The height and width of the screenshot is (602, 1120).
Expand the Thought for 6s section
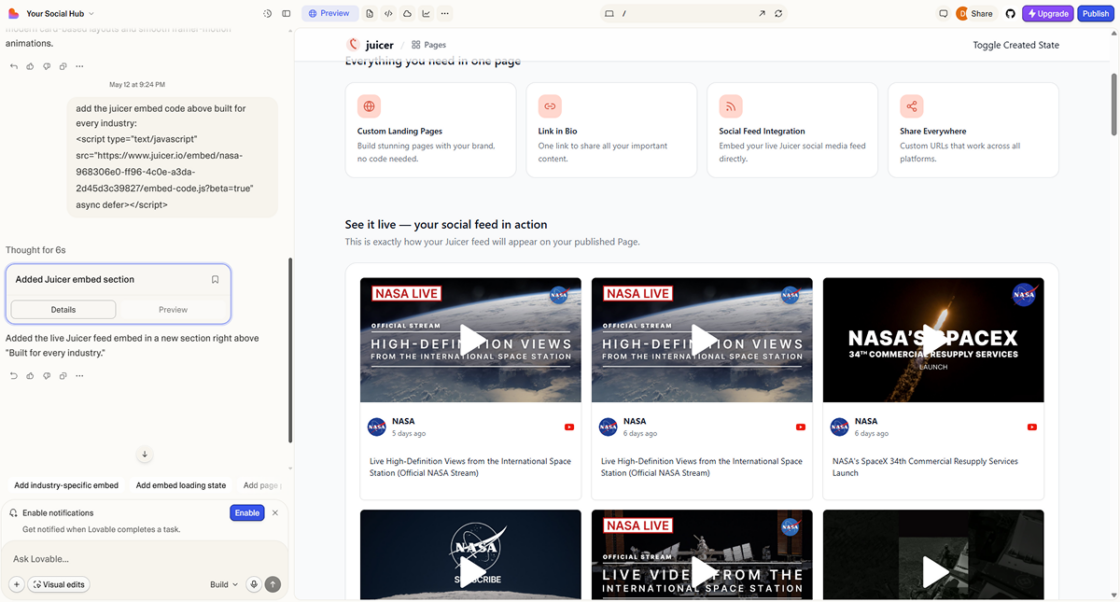tap(36, 250)
